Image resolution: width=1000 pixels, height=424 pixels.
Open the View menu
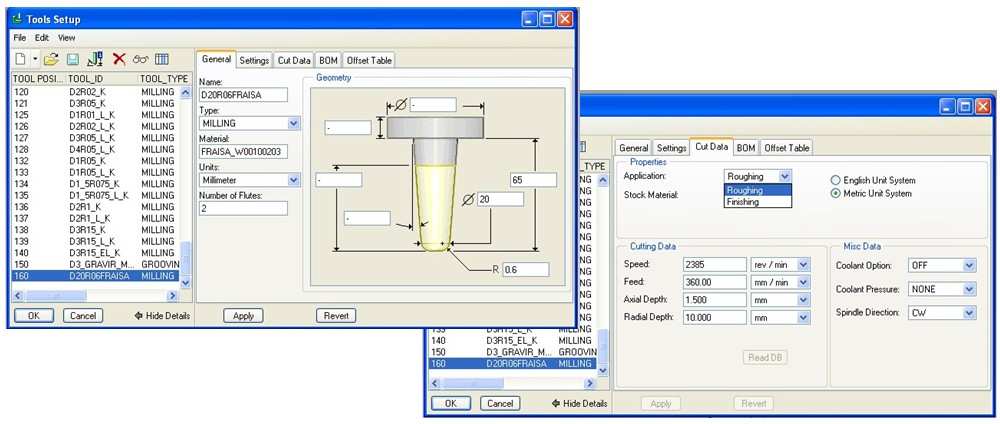pos(67,38)
